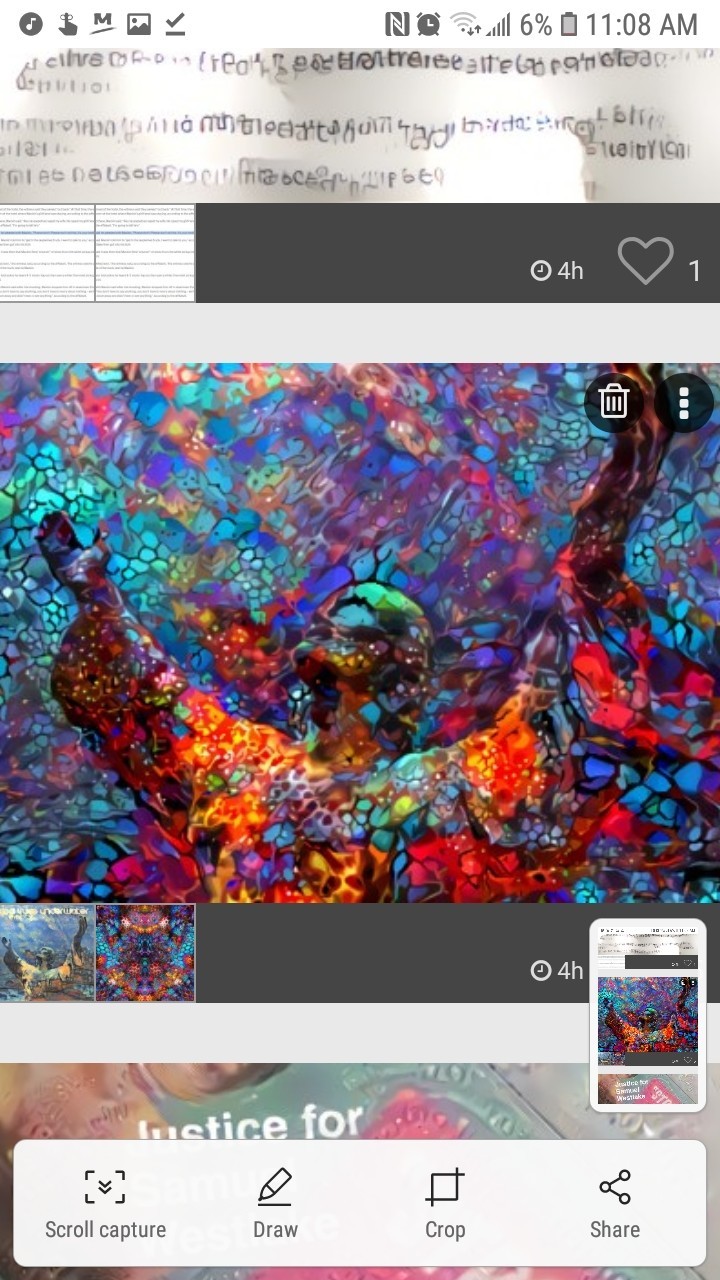Tap the Scroll capture button

105,1204
